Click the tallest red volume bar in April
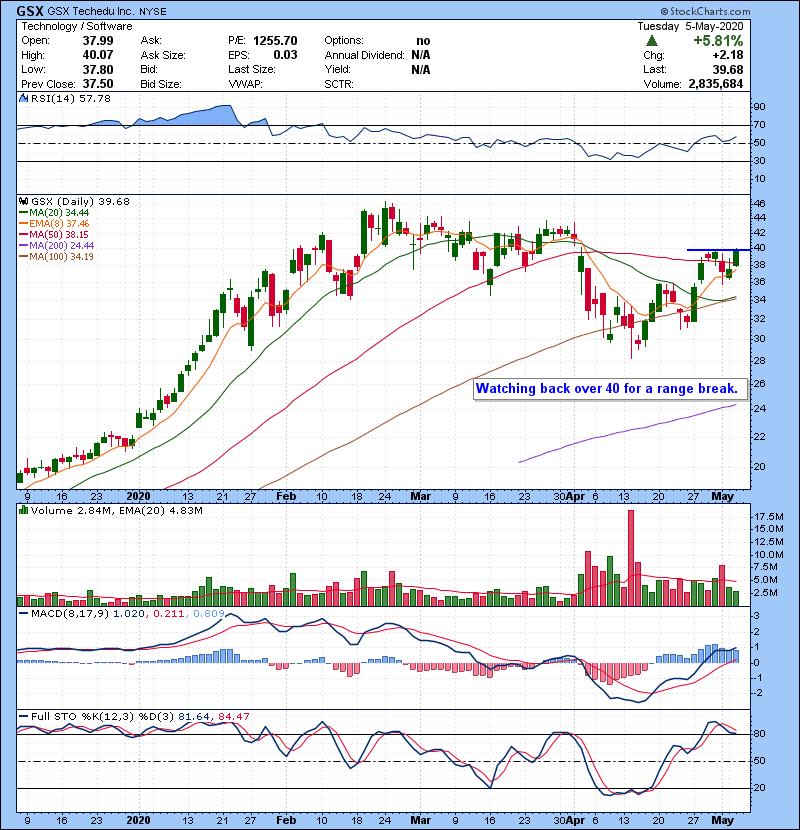 [x=631, y=558]
